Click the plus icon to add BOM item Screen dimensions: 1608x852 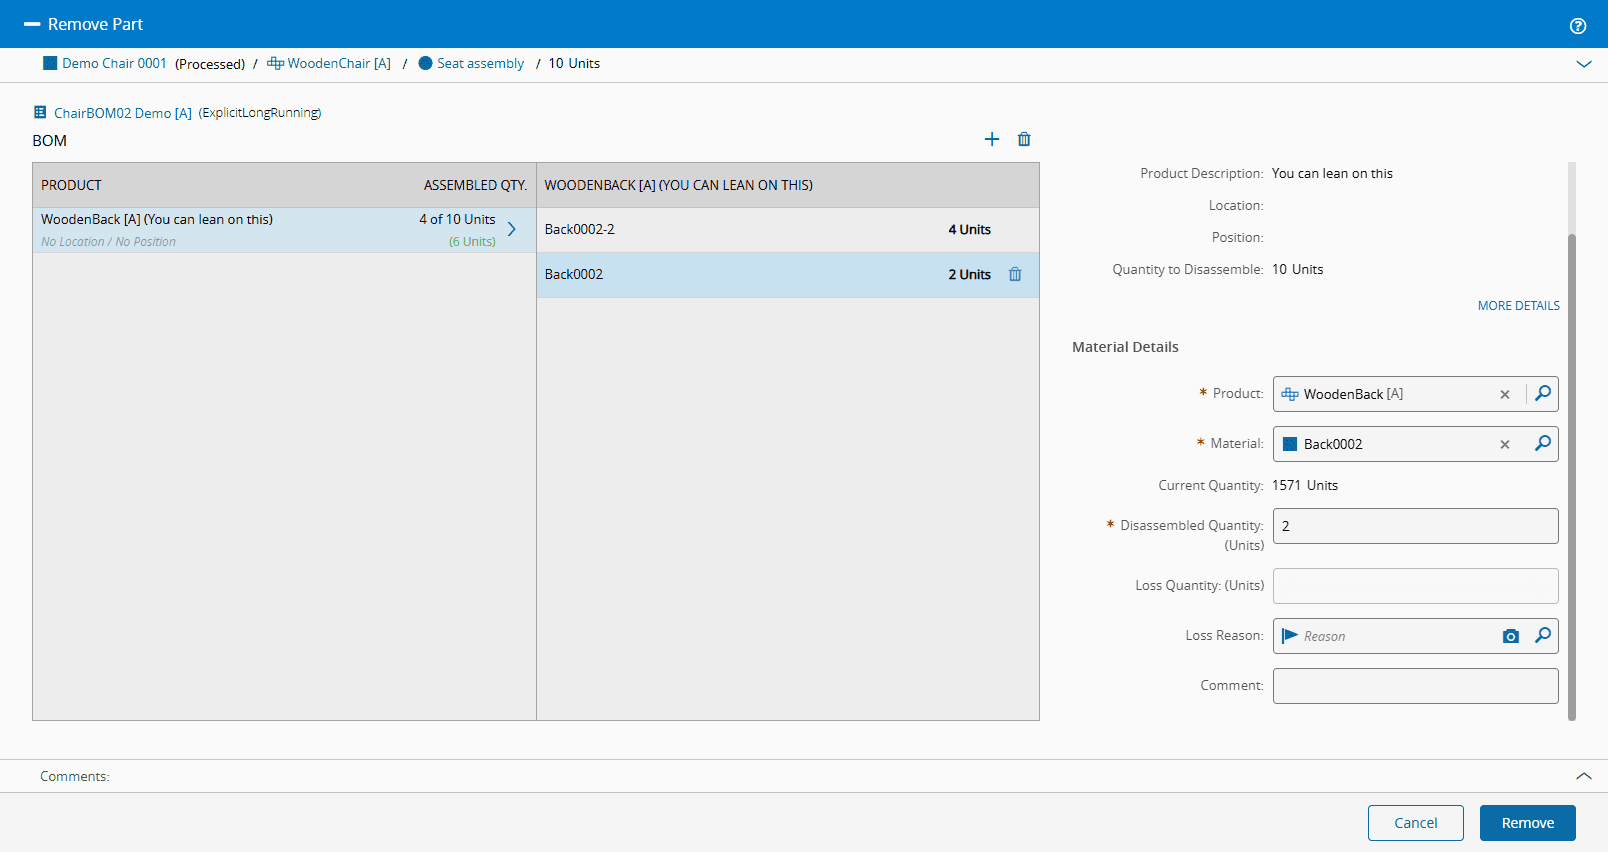click(992, 139)
